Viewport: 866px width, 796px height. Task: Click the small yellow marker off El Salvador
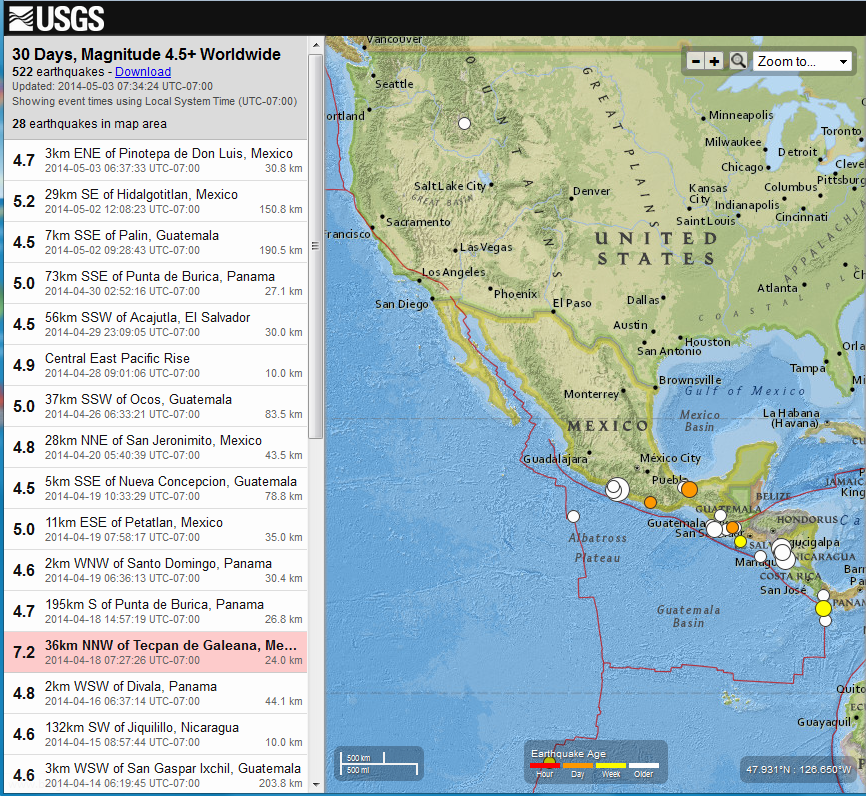pos(741,541)
